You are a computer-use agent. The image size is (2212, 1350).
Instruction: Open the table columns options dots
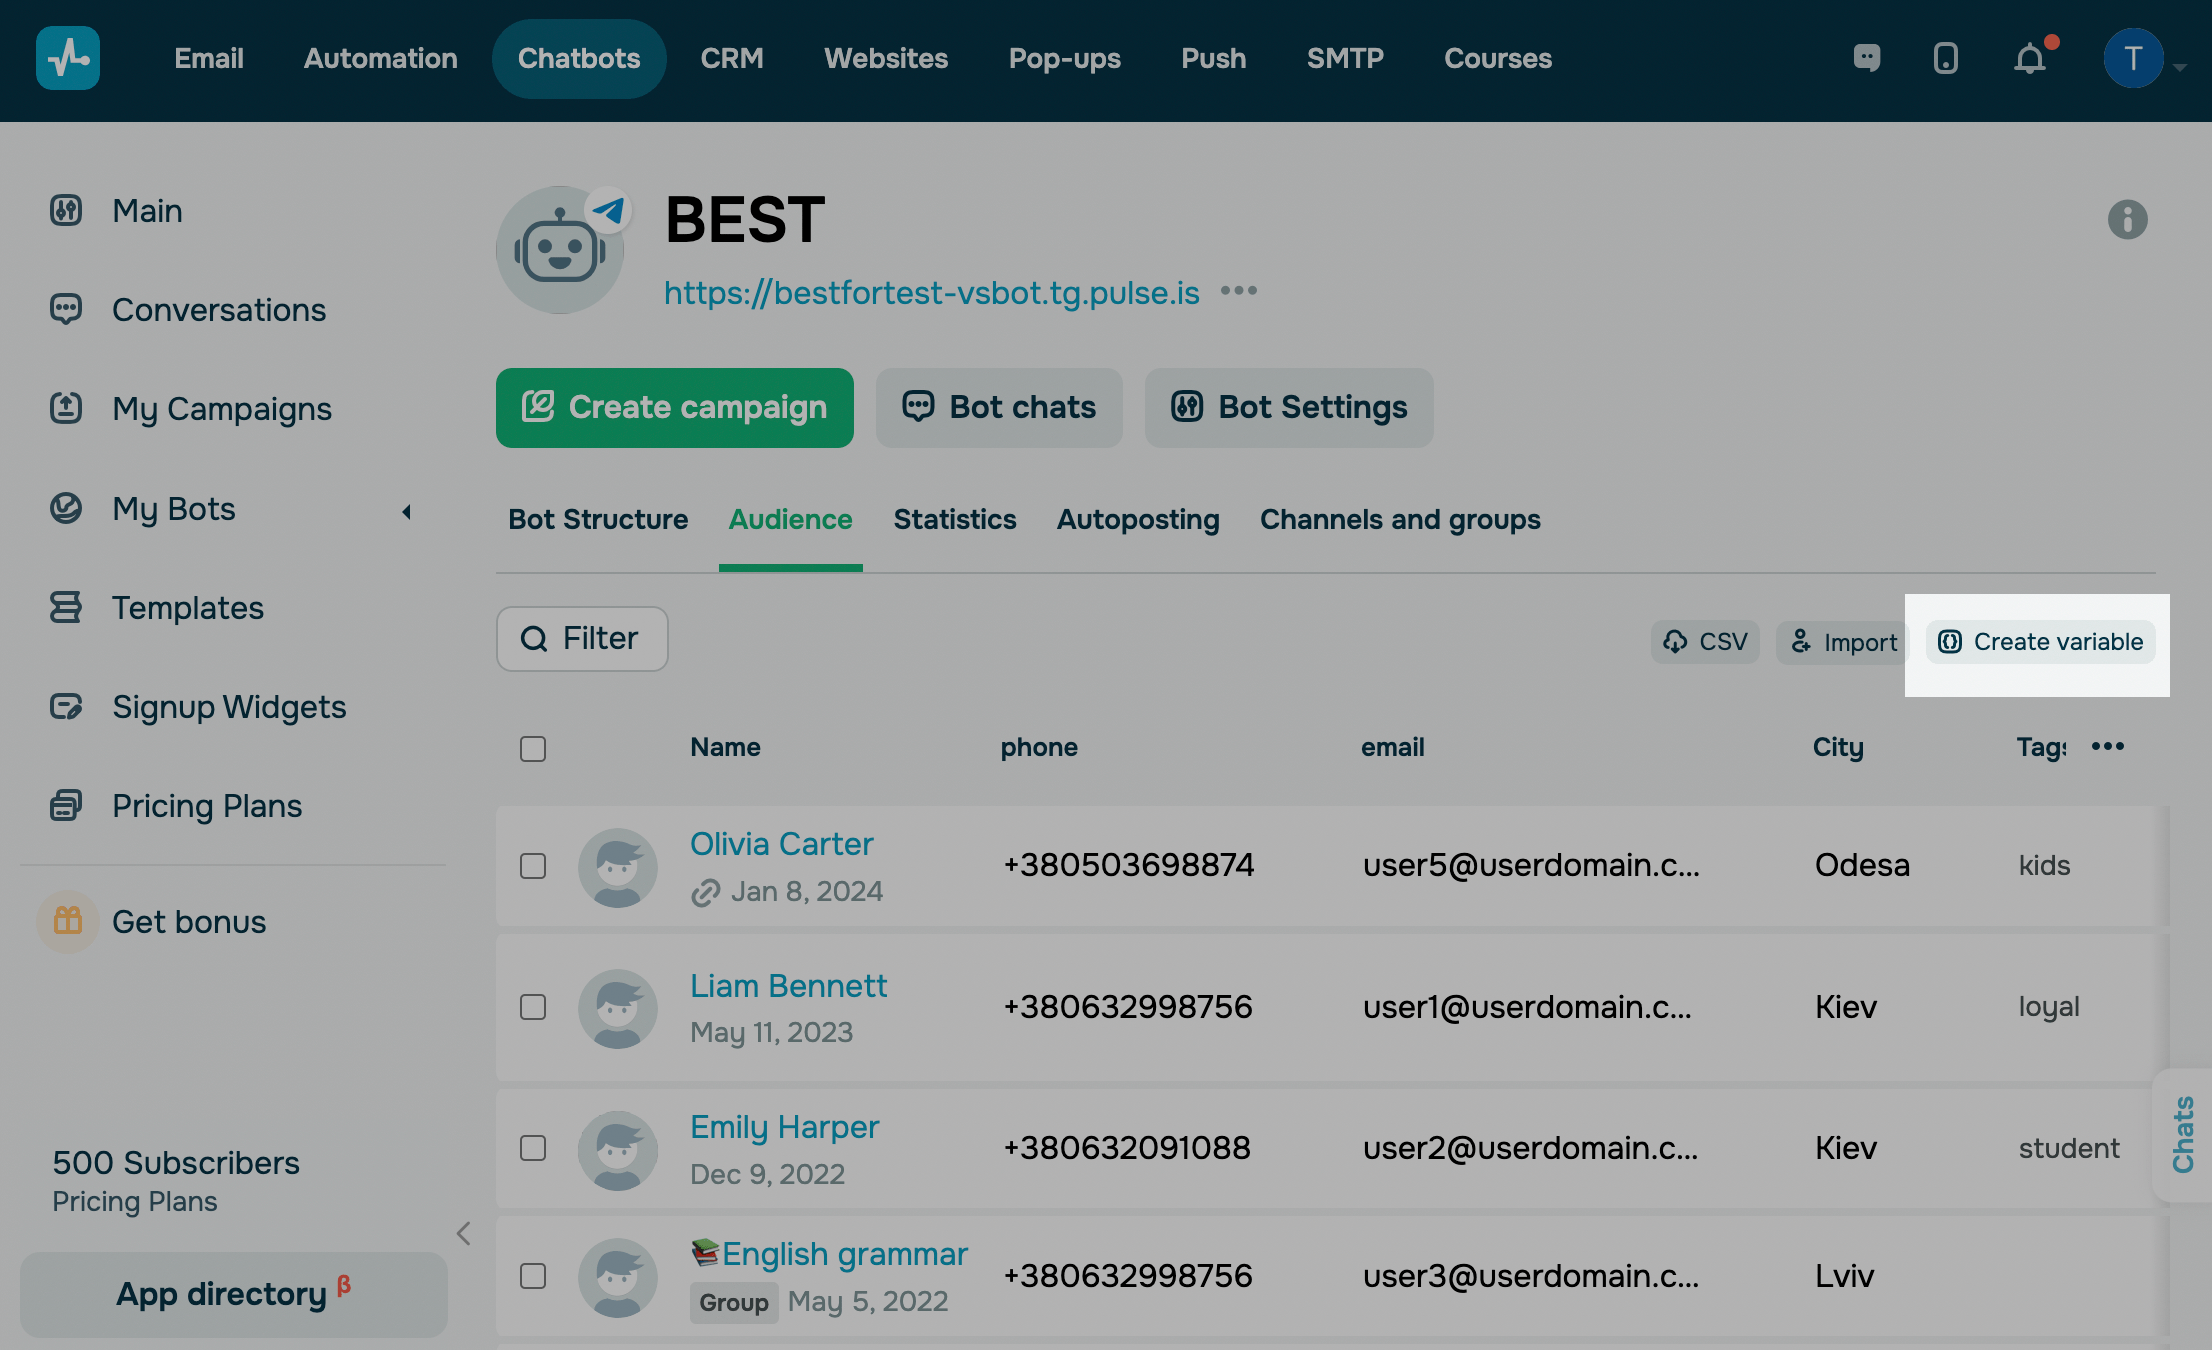click(x=2107, y=746)
